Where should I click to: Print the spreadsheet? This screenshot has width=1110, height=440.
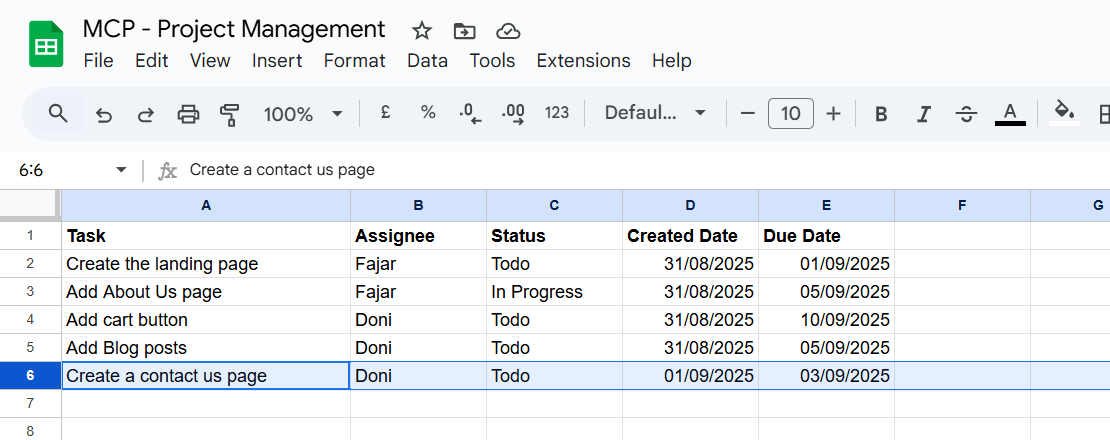pyautogui.click(x=188, y=114)
